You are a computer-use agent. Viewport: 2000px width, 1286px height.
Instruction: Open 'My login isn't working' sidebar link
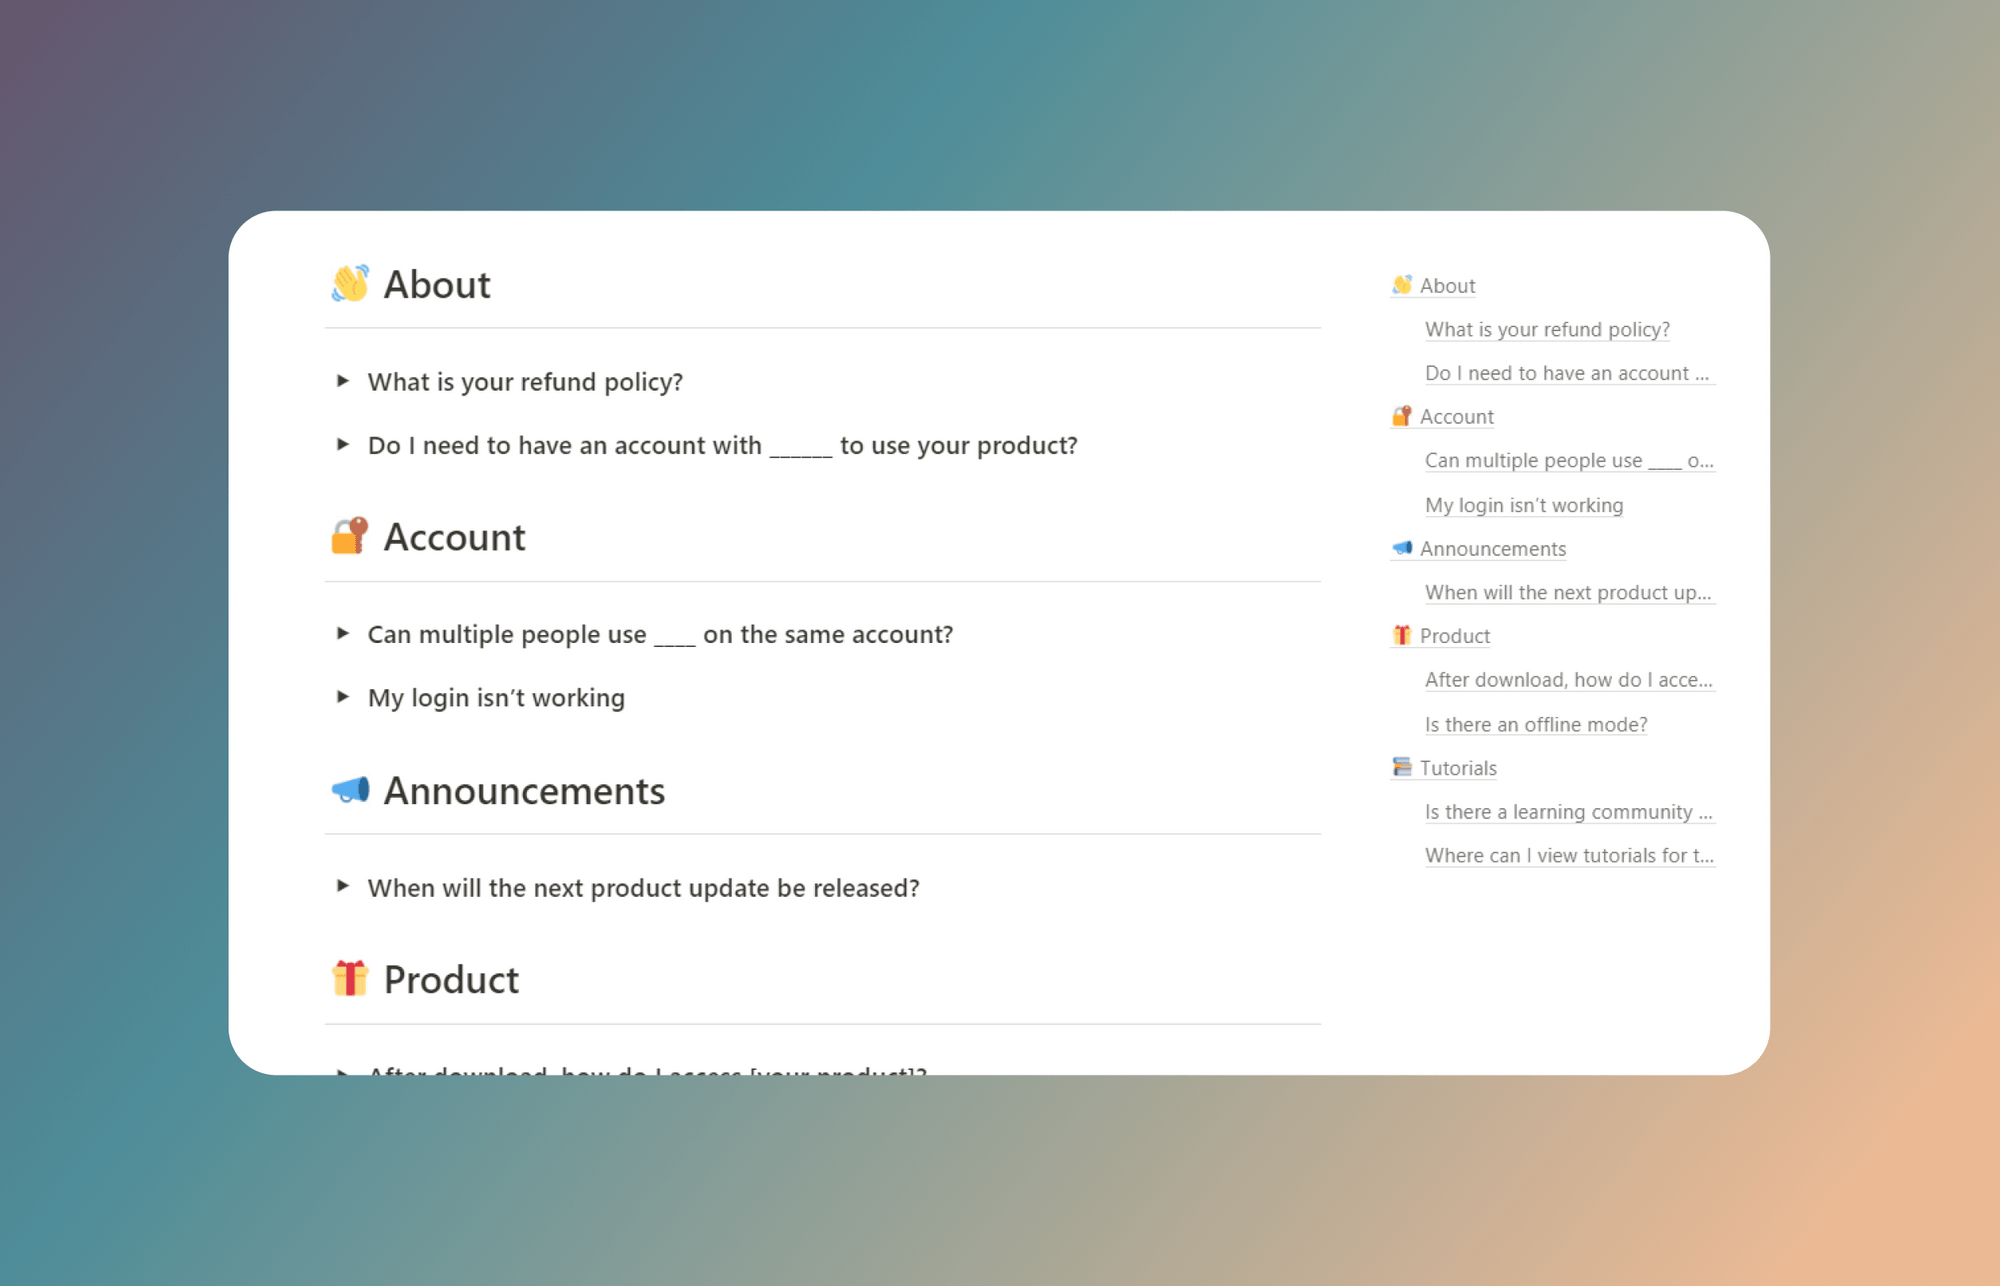point(1523,505)
